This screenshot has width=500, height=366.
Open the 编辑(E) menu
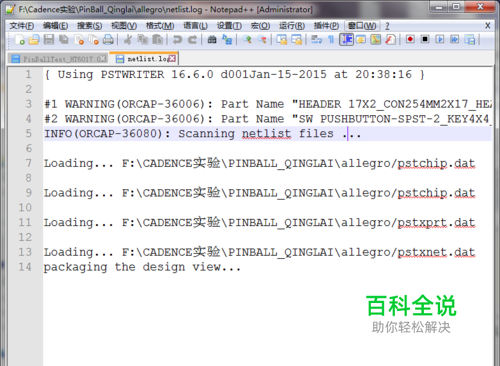click(x=56, y=26)
